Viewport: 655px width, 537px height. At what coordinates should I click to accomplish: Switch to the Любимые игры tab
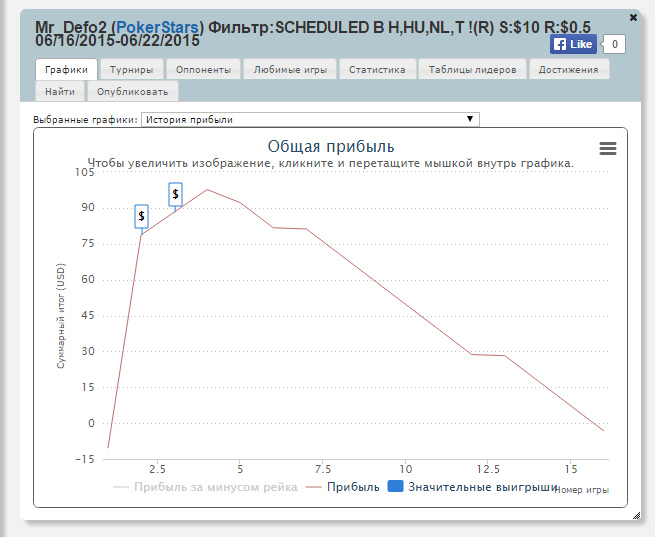coord(290,69)
